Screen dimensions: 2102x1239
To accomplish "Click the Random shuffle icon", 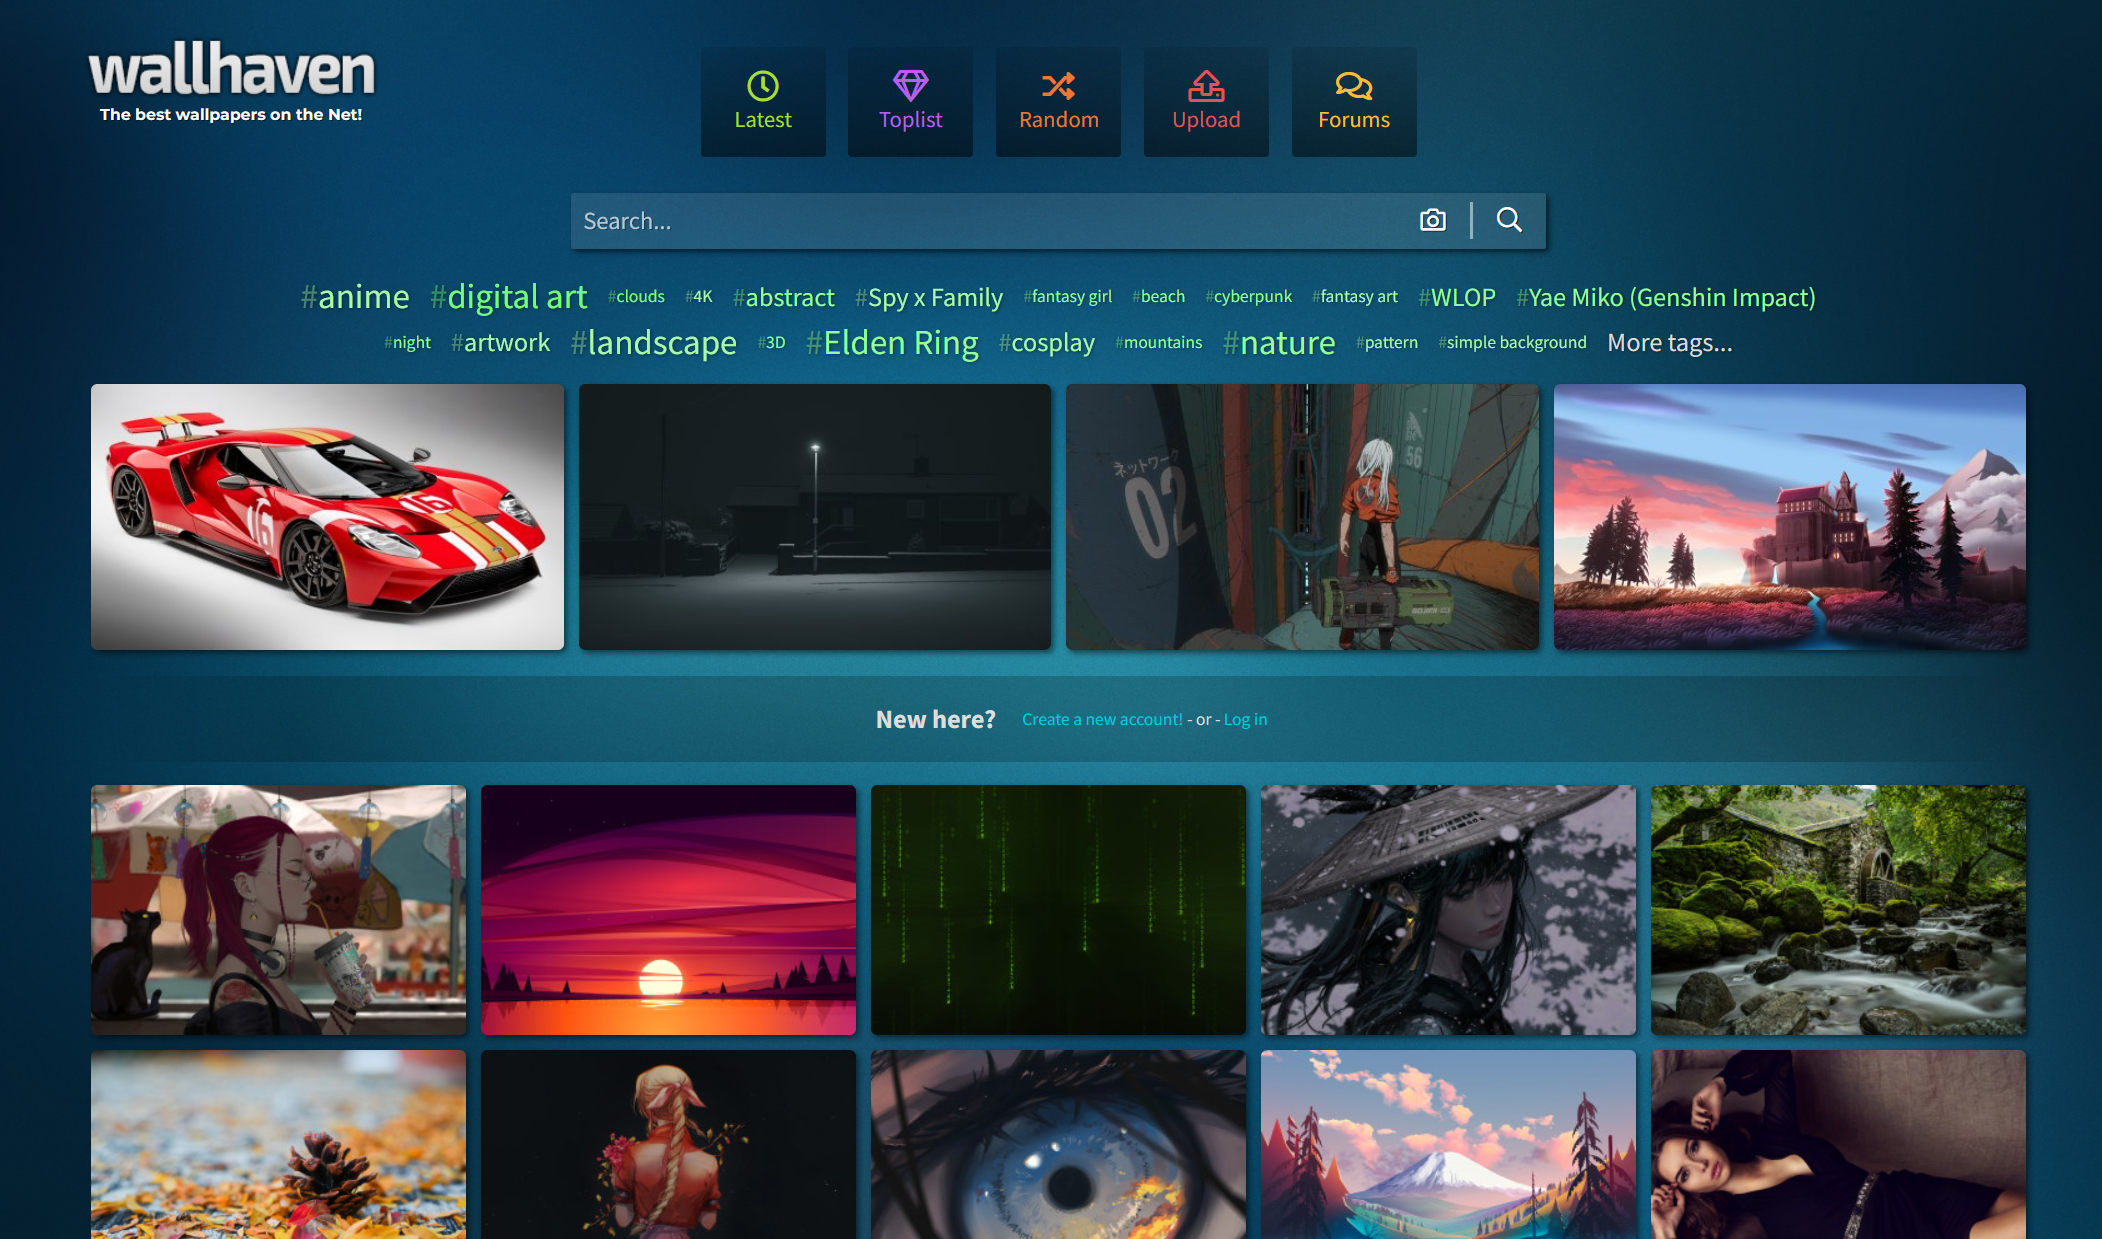I will tap(1058, 86).
